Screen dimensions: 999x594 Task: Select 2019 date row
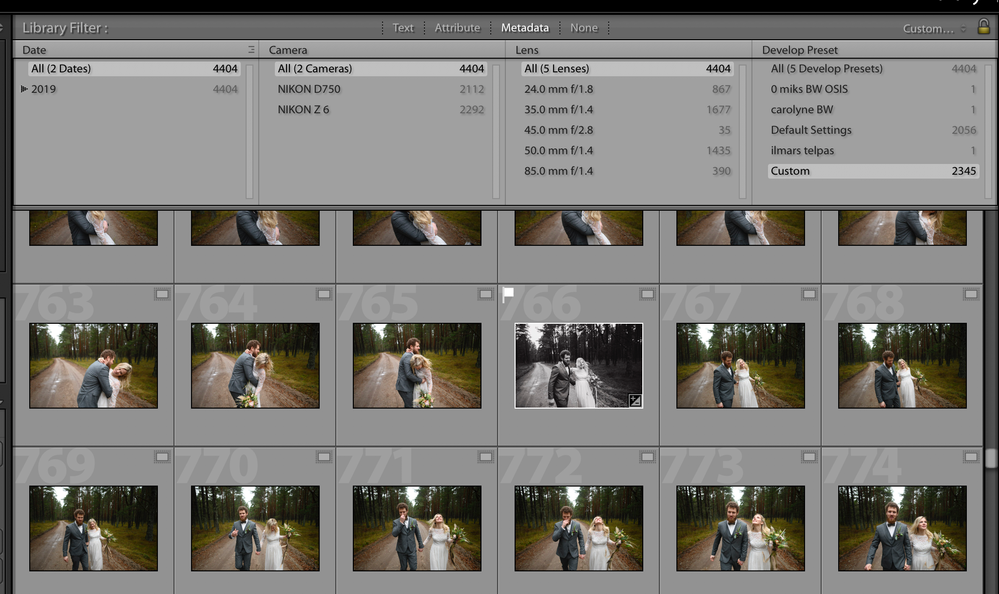(x=134, y=89)
